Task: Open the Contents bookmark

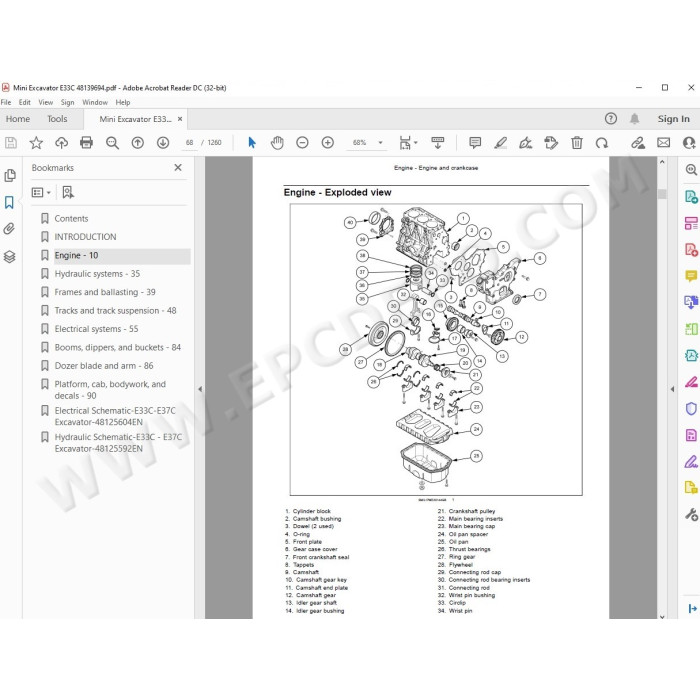Action: click(71, 218)
